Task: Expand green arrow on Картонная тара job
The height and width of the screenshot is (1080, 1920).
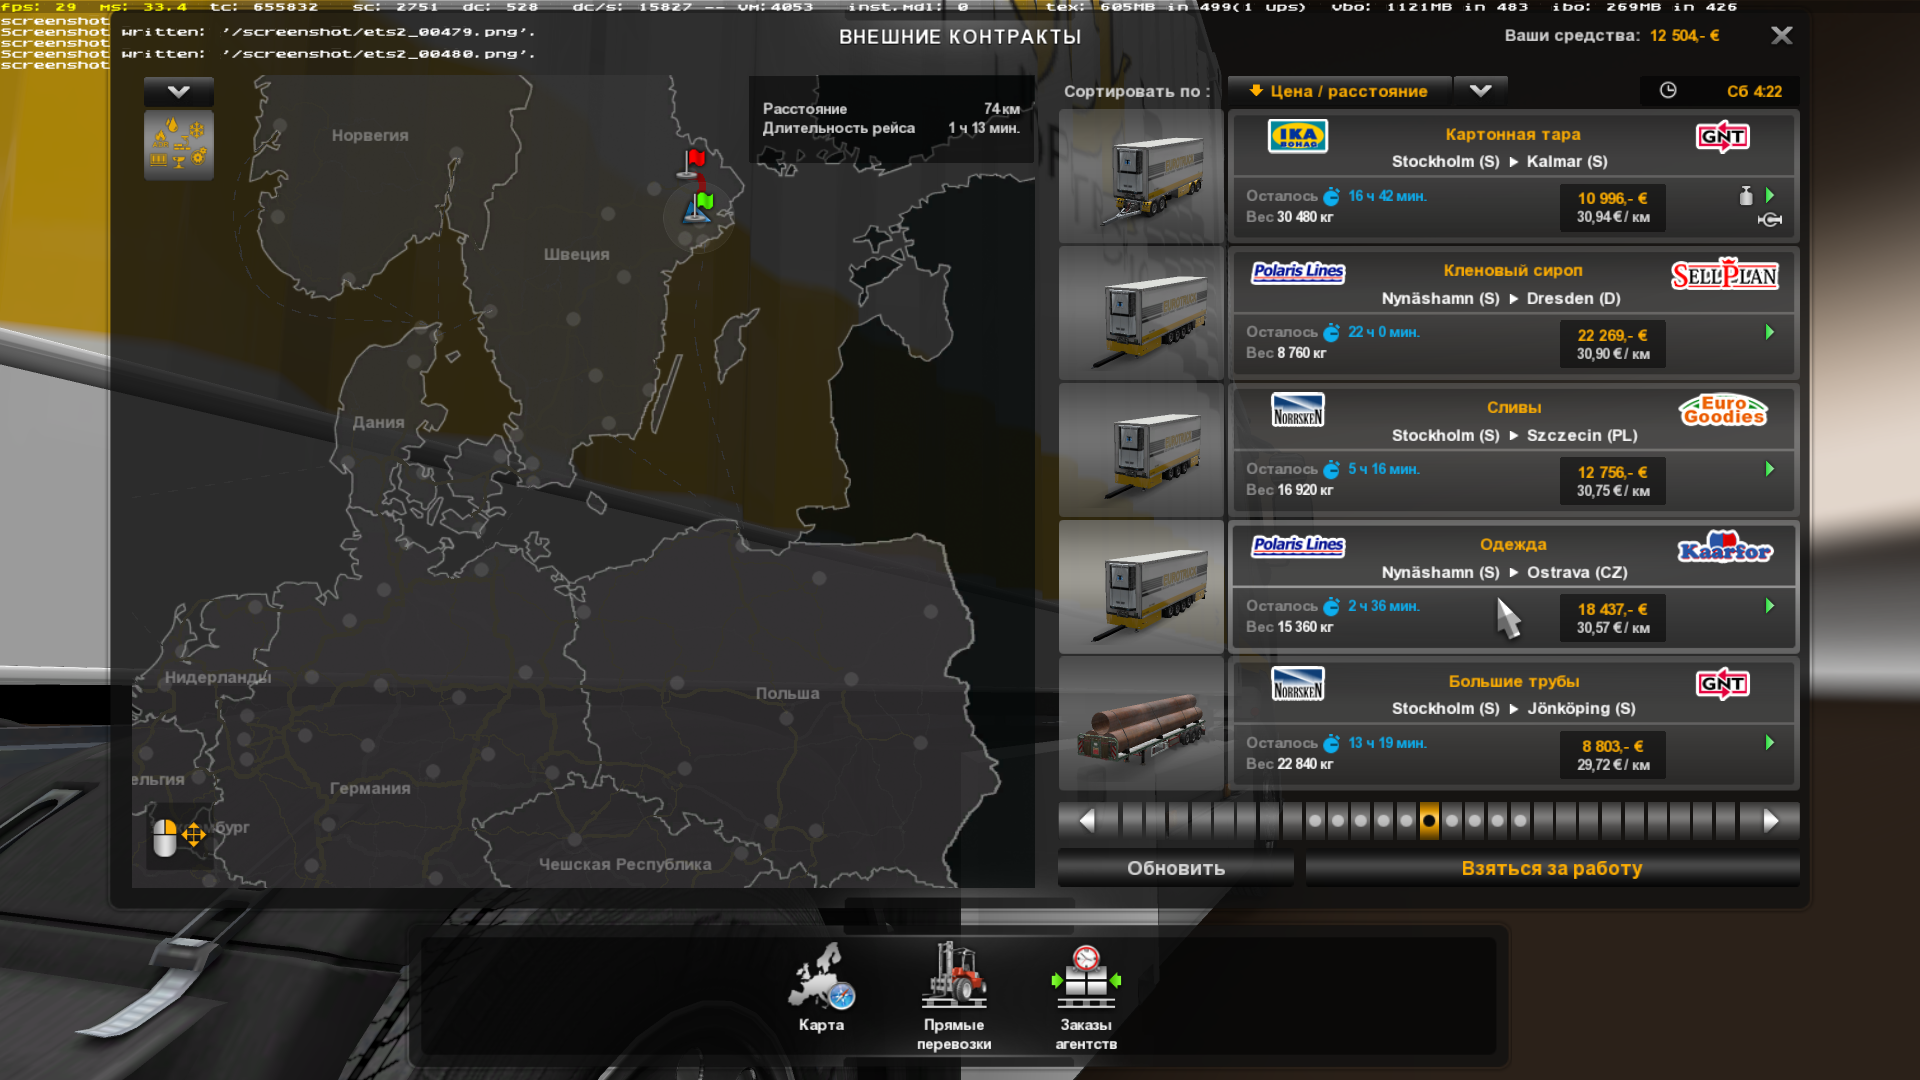Action: tap(1770, 196)
